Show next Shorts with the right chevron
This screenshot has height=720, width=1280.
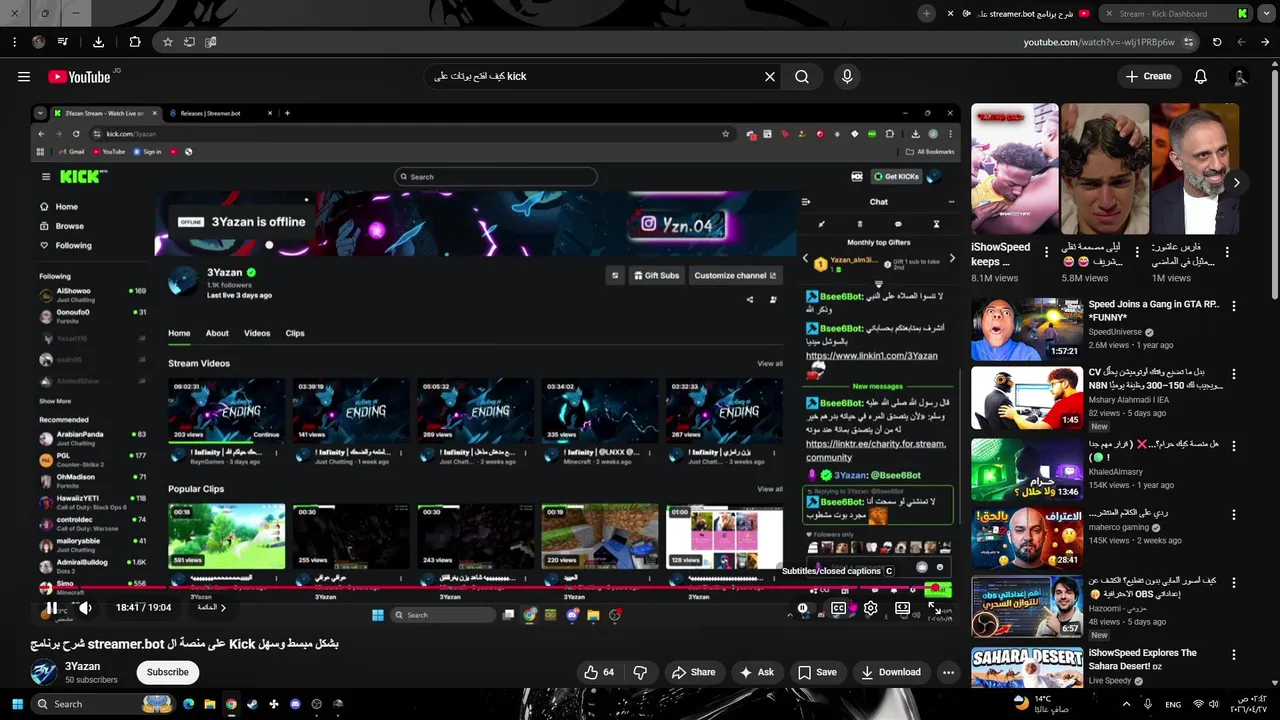click(1236, 183)
